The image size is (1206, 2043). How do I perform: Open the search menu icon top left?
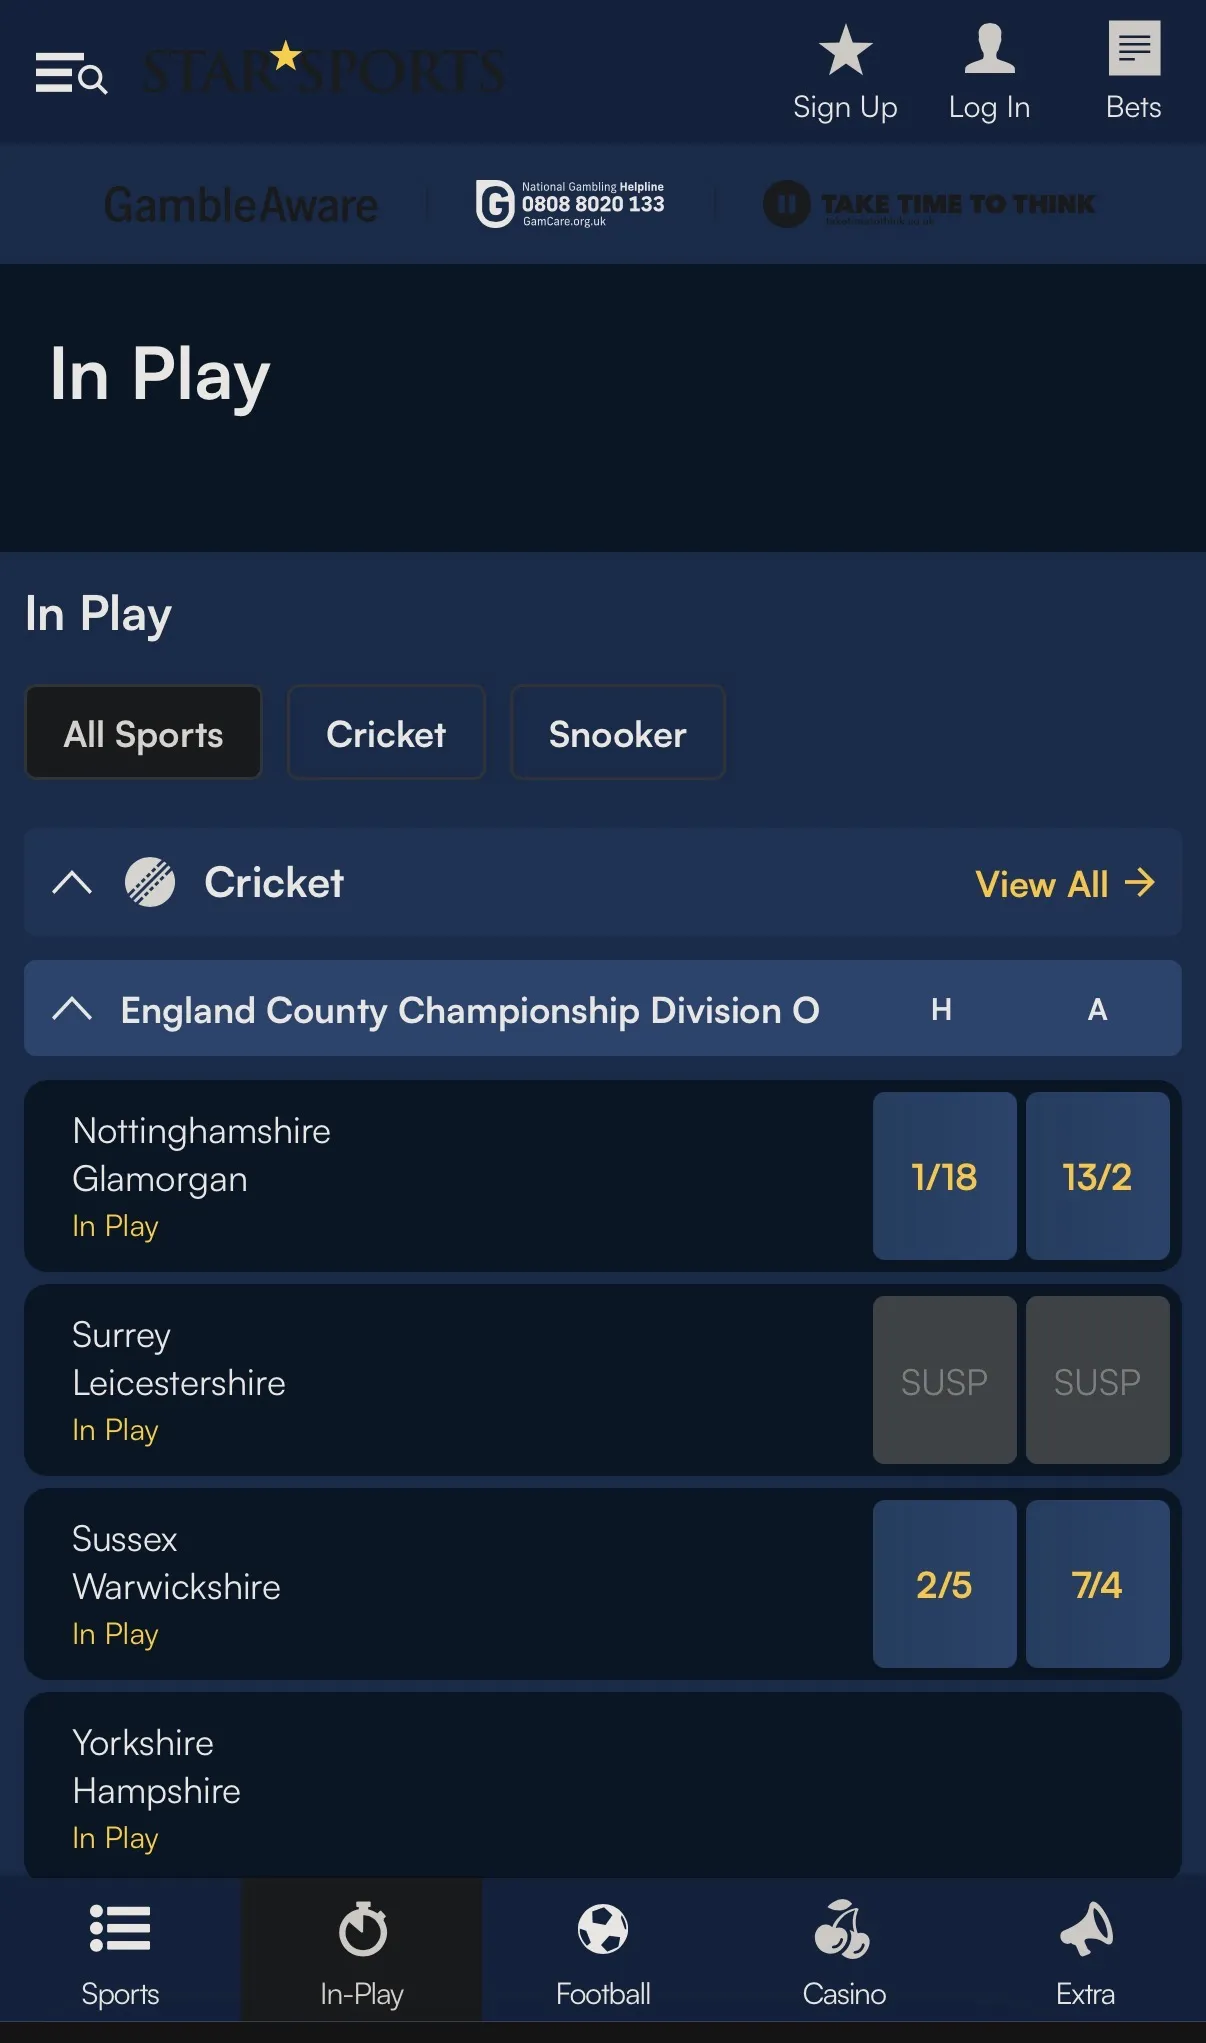[72, 75]
